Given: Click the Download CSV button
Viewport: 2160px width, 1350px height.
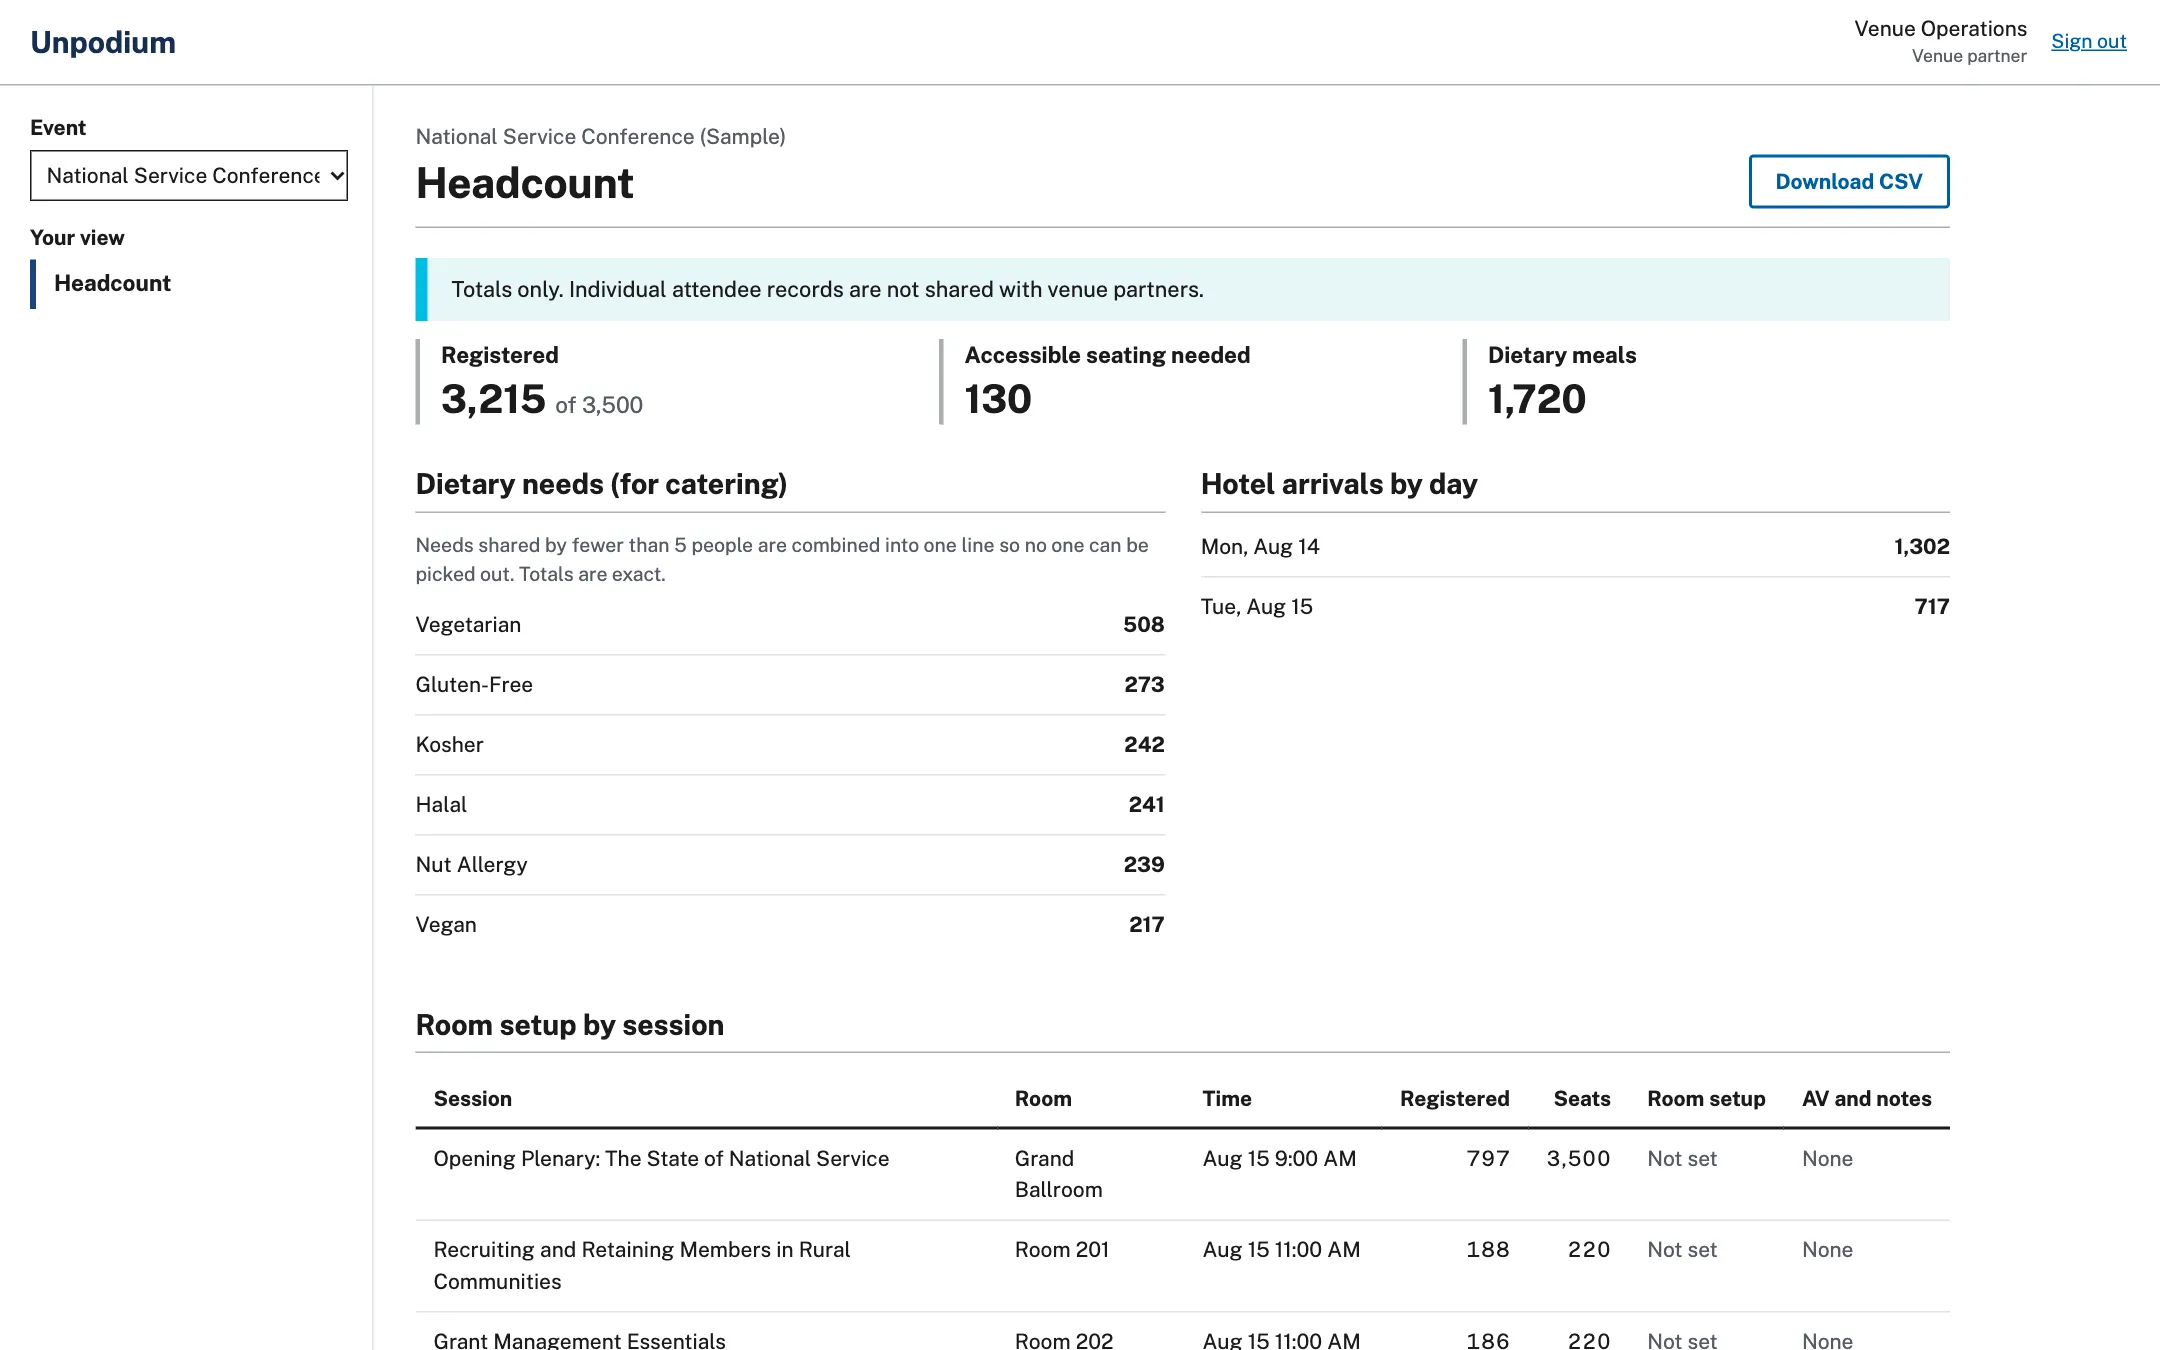Looking at the screenshot, I should pyautogui.click(x=1849, y=181).
